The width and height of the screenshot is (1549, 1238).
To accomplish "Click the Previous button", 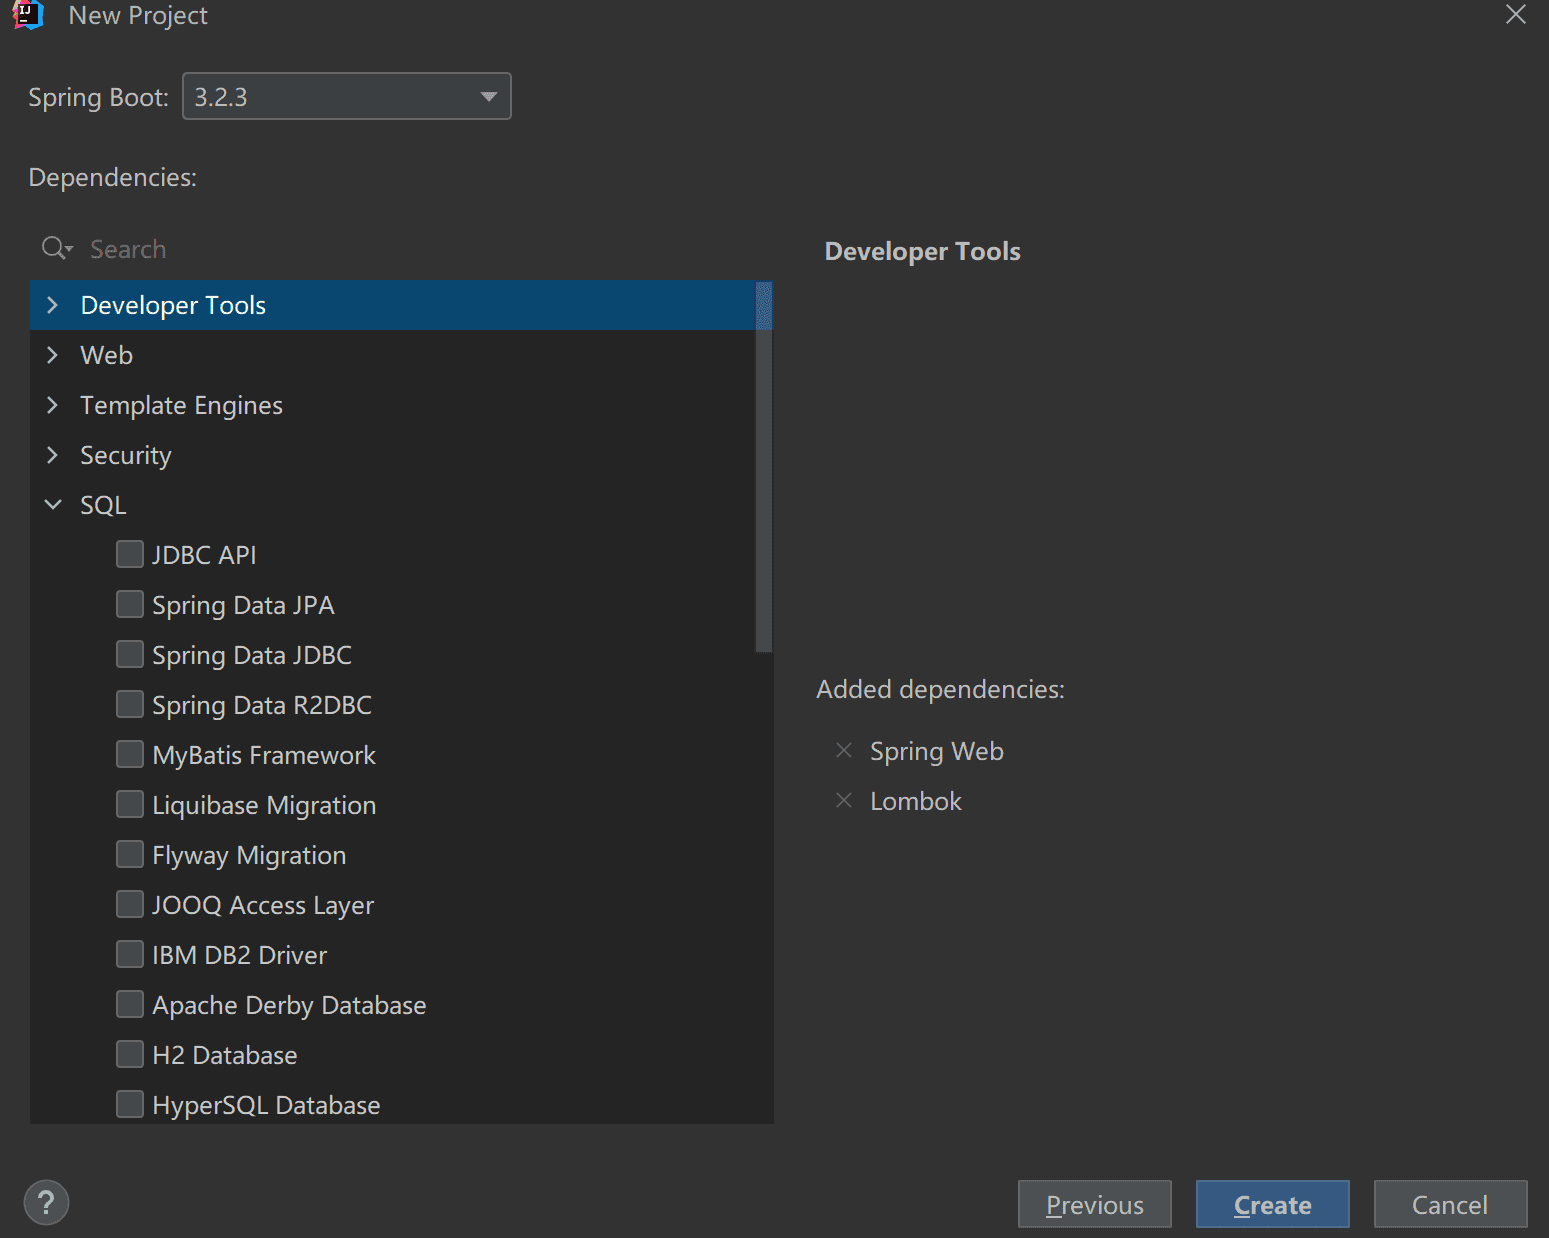I will (1095, 1204).
